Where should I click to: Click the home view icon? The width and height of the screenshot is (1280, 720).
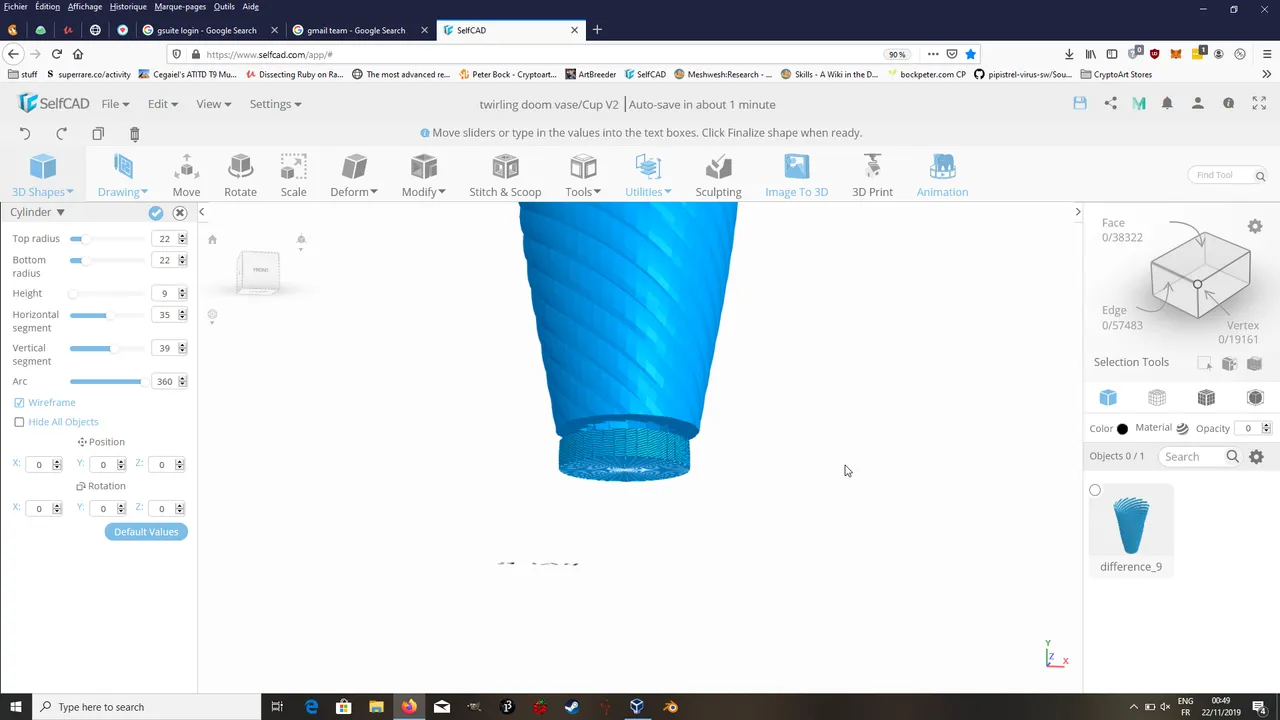[x=212, y=239]
